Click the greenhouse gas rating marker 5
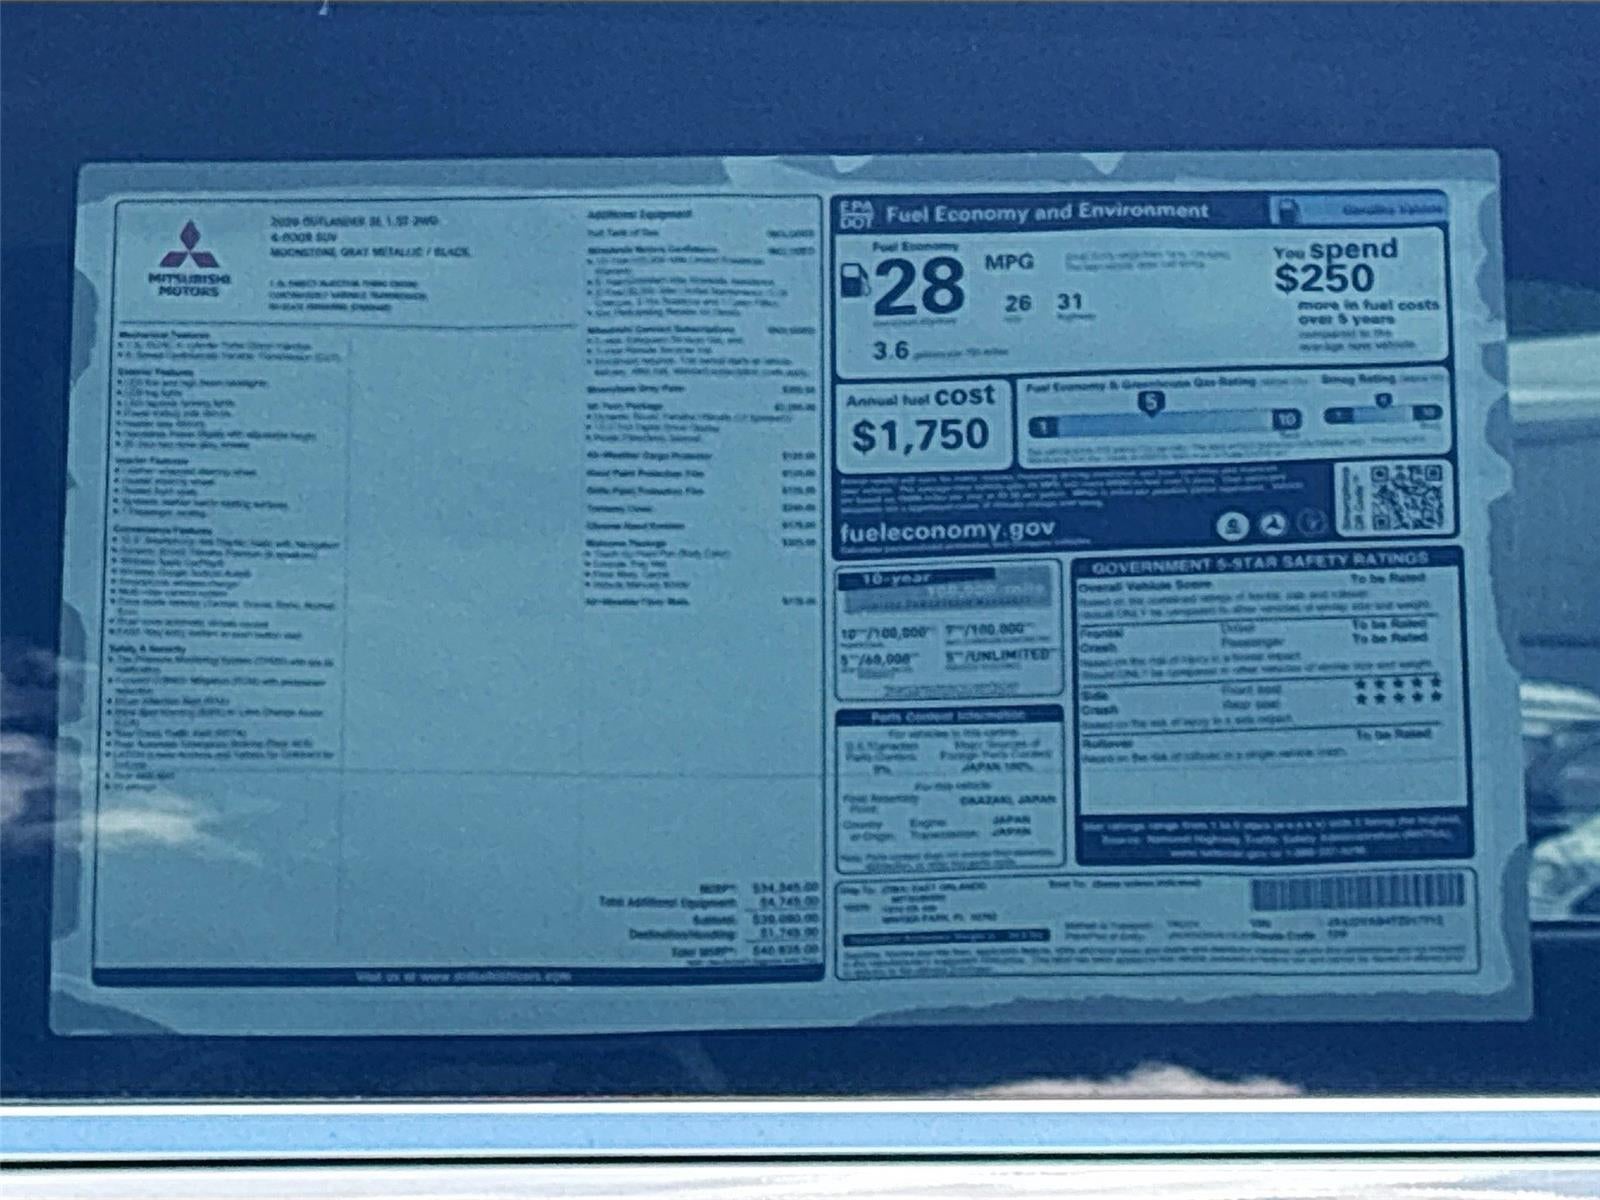This screenshot has width=1600, height=1200. coord(1151,403)
